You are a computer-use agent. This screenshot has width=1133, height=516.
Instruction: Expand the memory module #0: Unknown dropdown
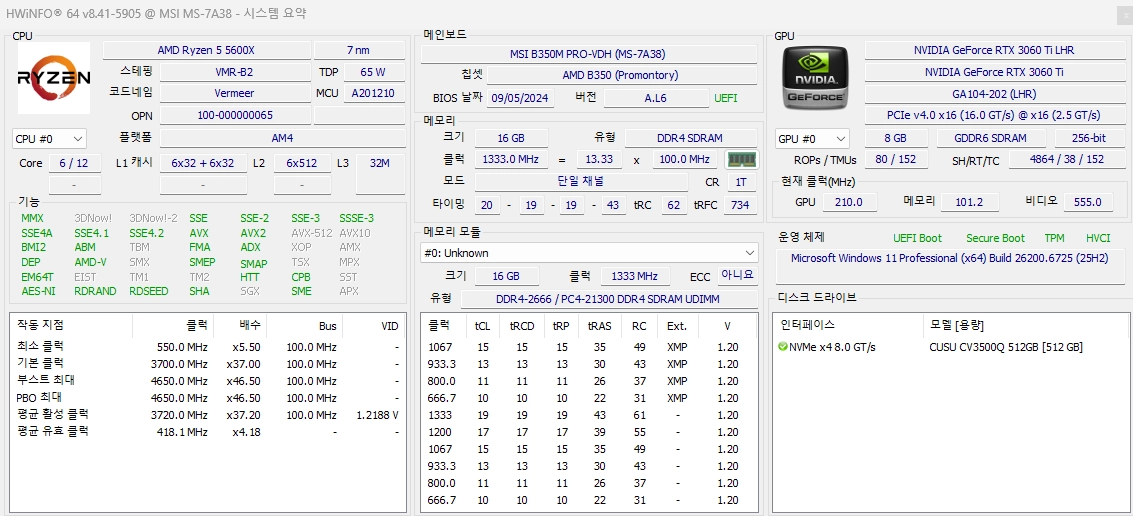coord(590,253)
